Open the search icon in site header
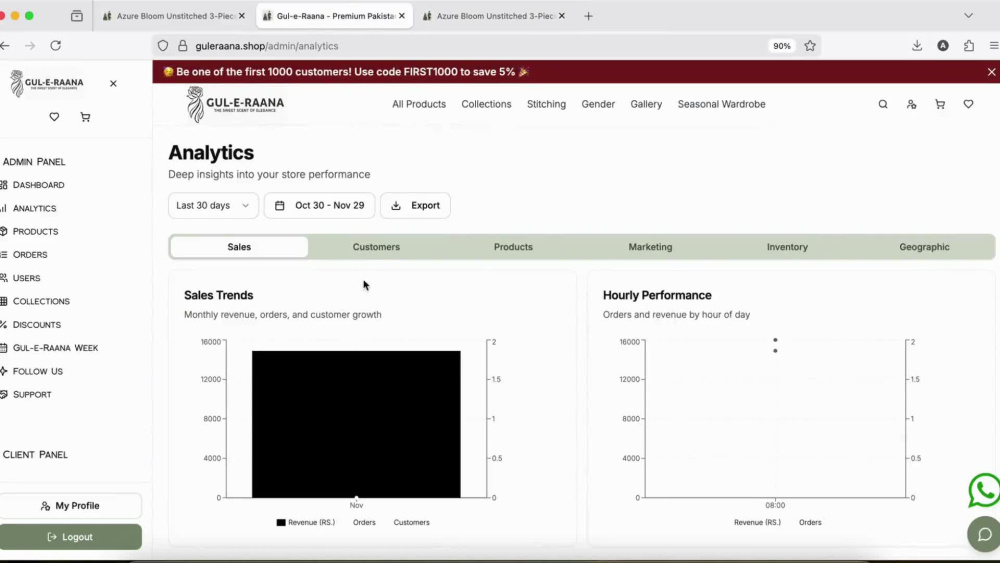Image resolution: width=1000 pixels, height=563 pixels. click(x=883, y=104)
